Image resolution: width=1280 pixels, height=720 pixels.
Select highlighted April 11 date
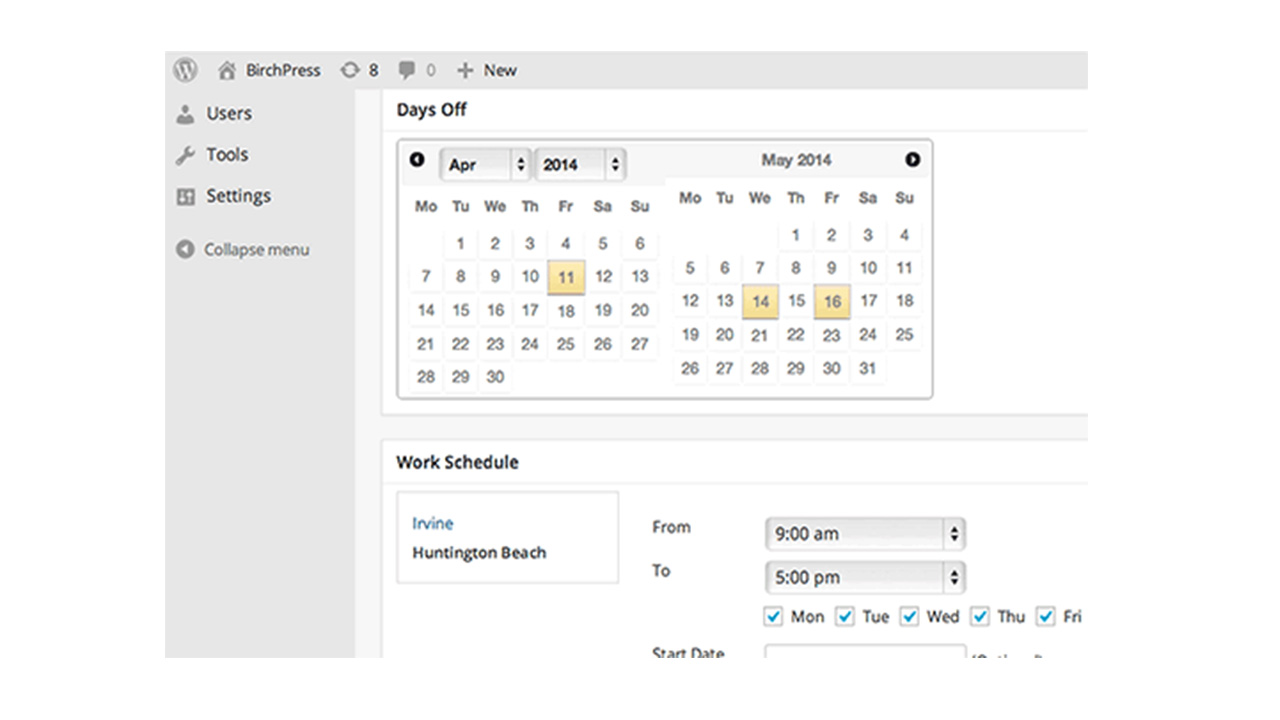point(566,277)
